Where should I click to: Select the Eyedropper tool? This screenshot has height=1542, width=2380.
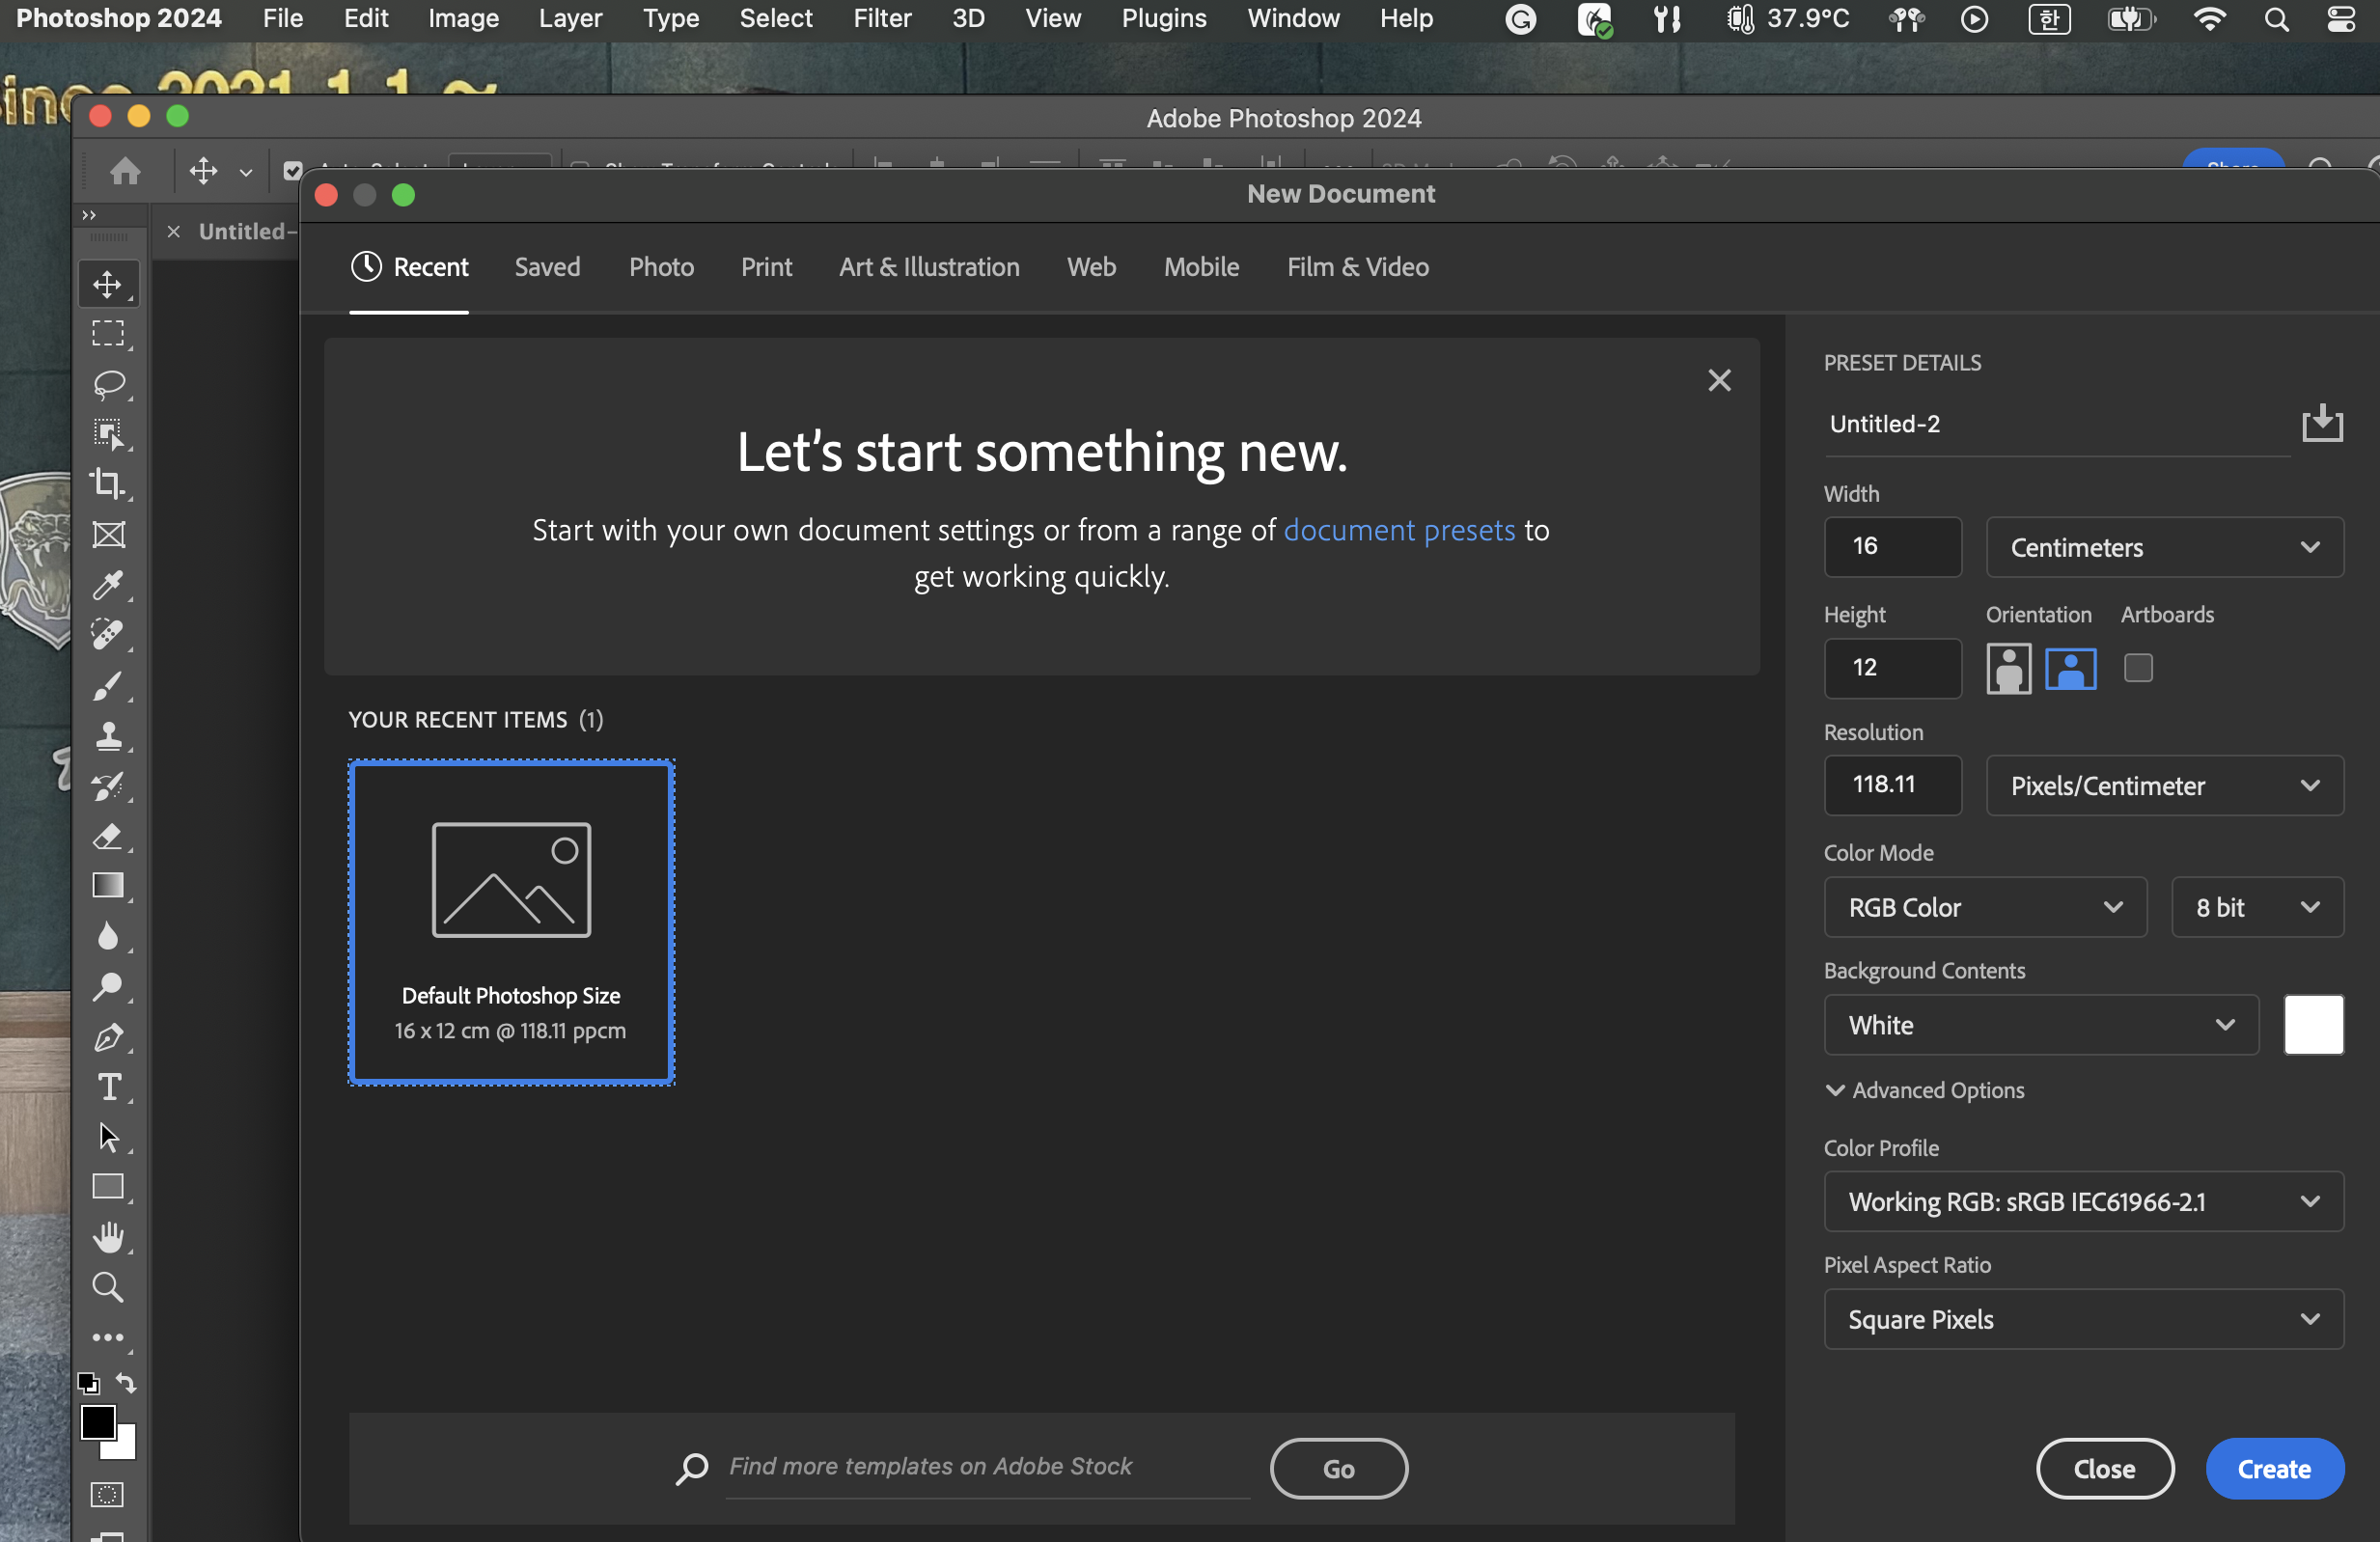108,585
